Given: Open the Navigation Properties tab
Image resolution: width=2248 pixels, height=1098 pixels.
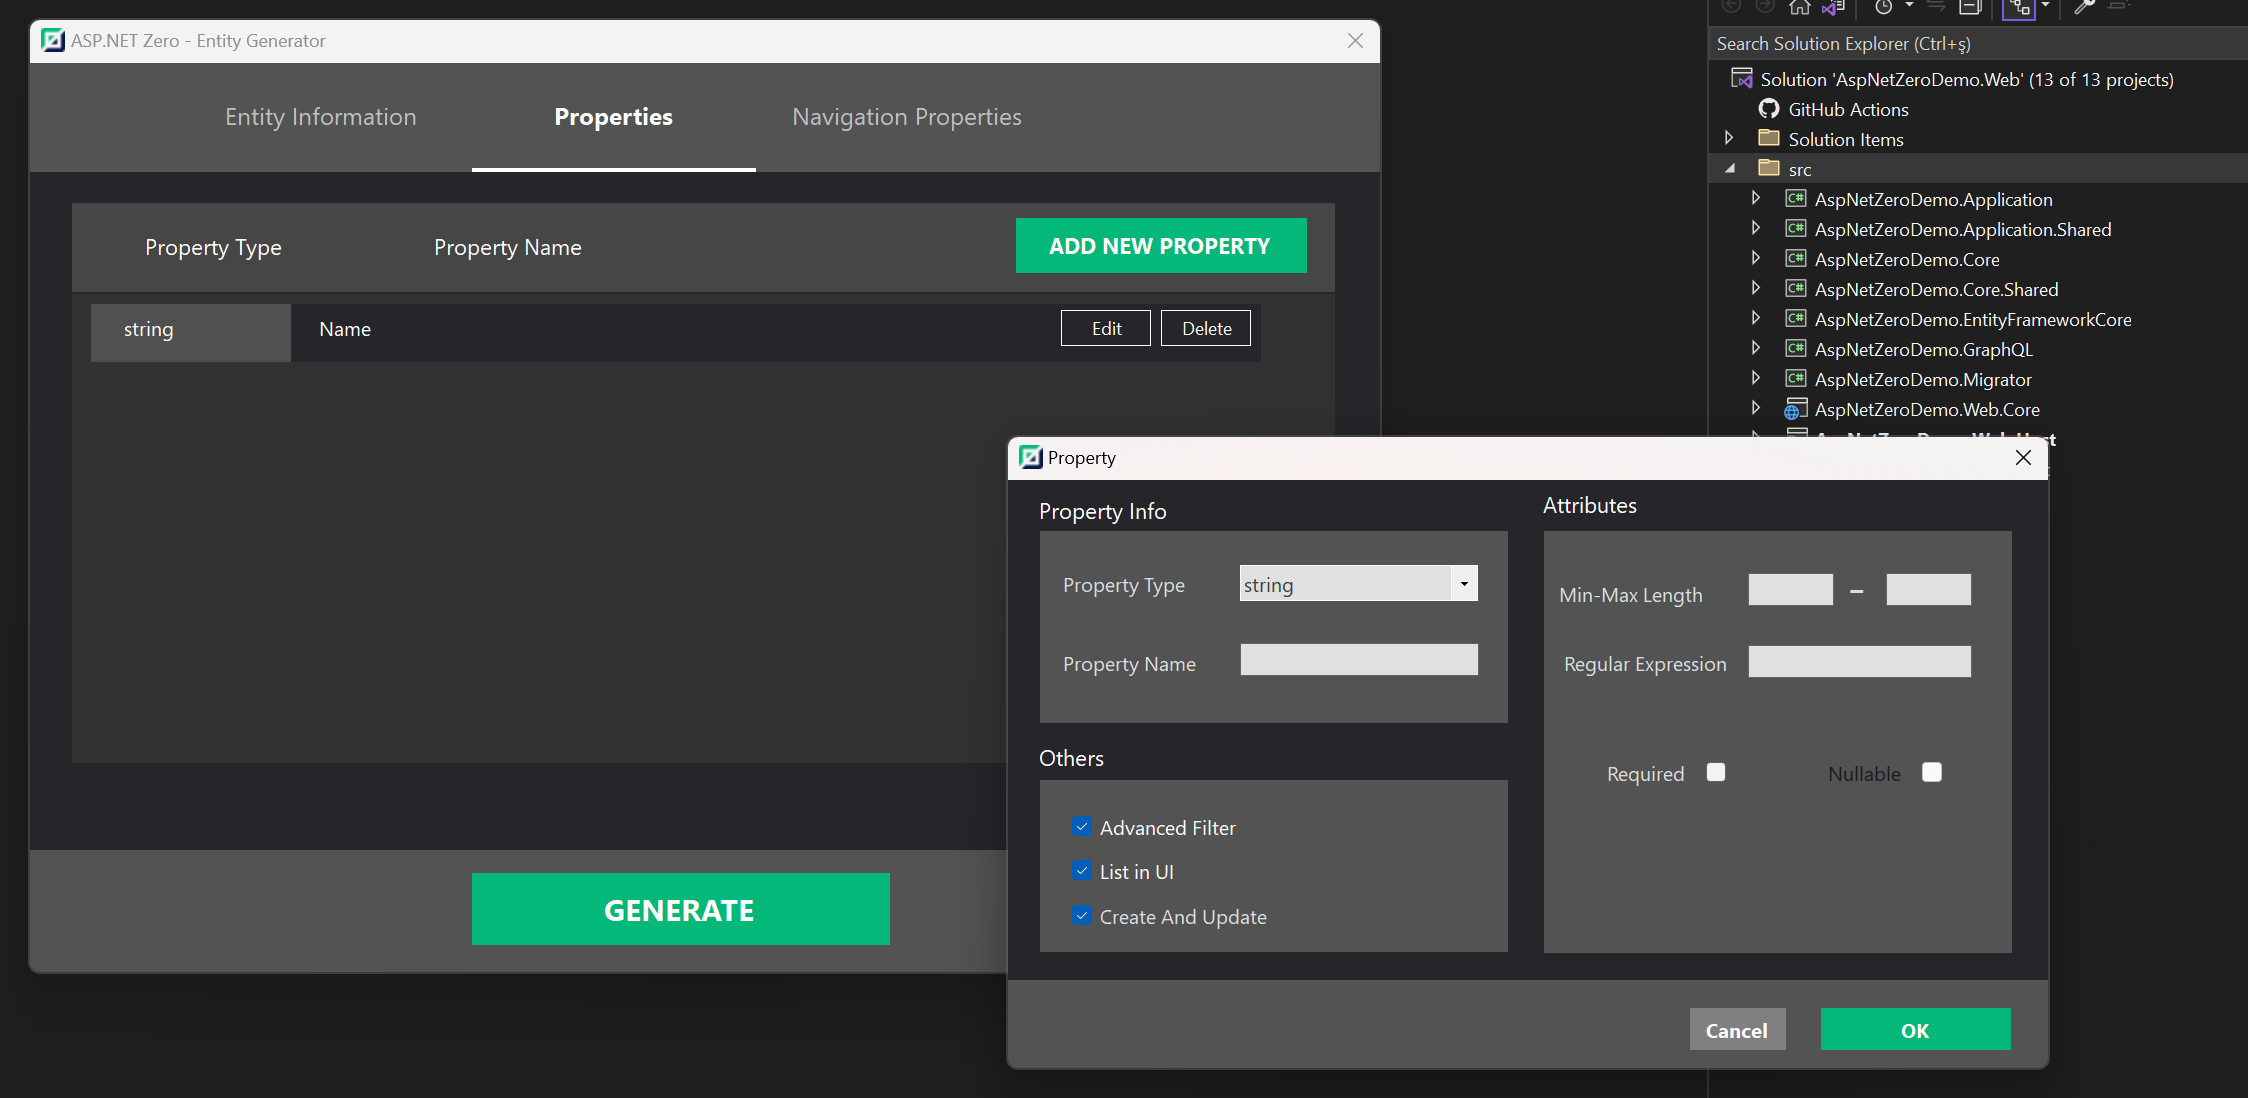Looking at the screenshot, I should 906,117.
